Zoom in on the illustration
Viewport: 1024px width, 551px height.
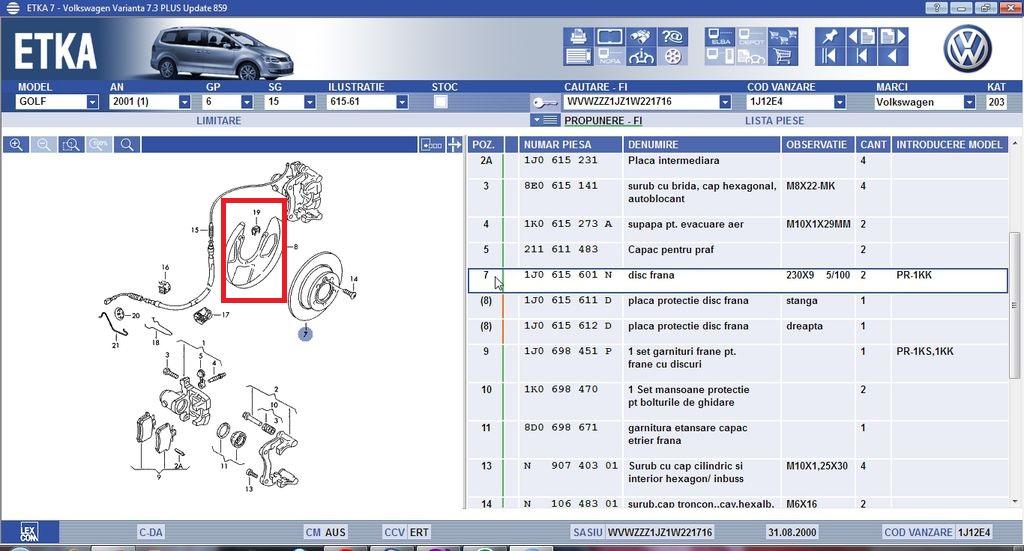[16, 144]
